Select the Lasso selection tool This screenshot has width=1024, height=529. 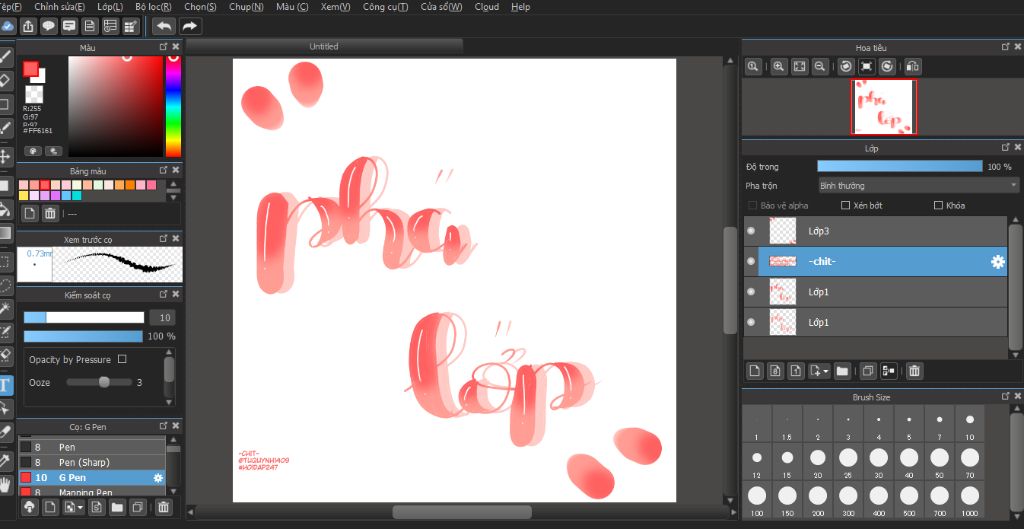click(5, 285)
